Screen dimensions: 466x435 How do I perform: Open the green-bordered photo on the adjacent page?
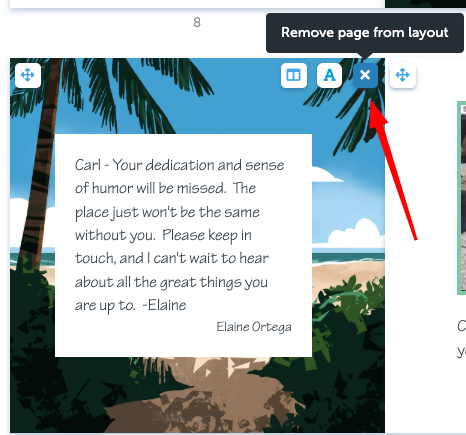[x=462, y=198]
